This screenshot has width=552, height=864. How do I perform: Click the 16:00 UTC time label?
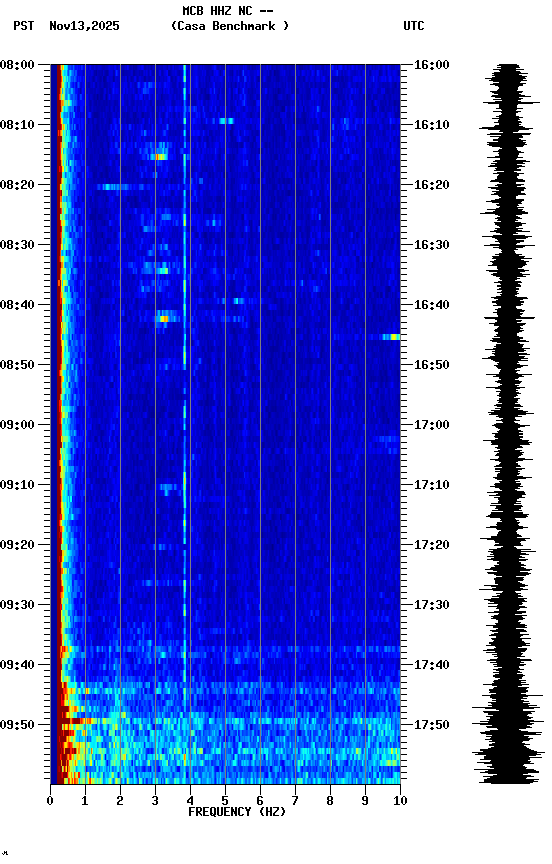[432, 65]
